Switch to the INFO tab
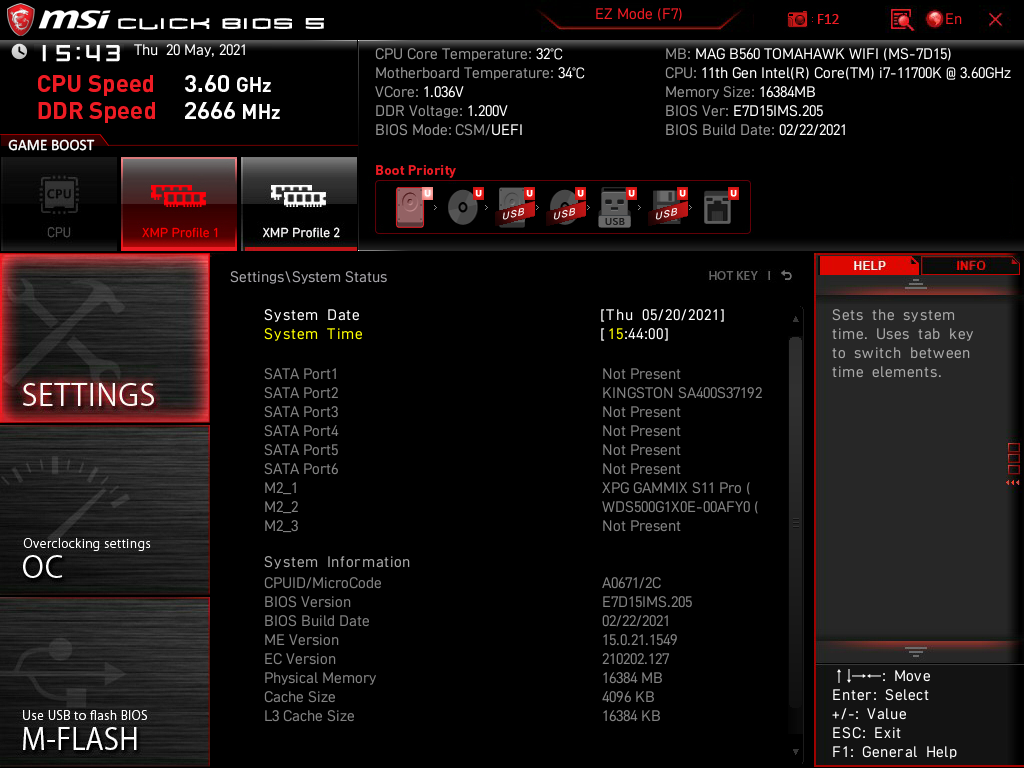 (x=970, y=266)
